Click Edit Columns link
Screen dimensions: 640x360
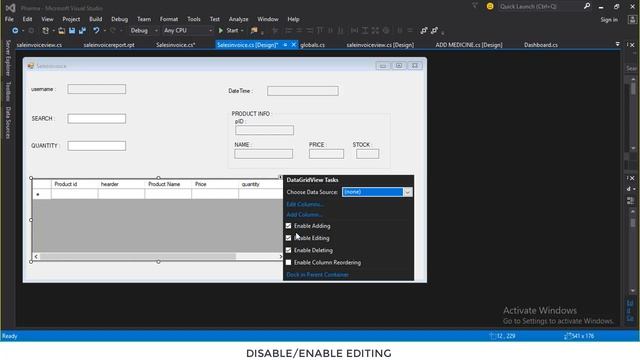[x=305, y=204]
